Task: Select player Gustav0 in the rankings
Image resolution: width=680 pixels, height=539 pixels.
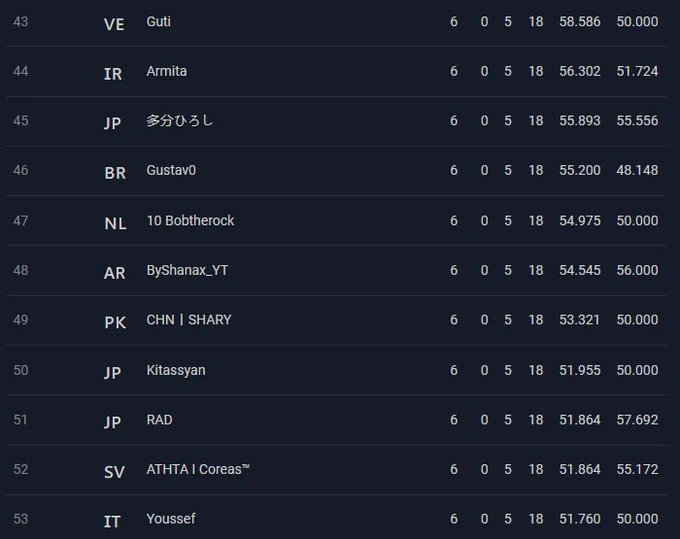Action: click(171, 170)
